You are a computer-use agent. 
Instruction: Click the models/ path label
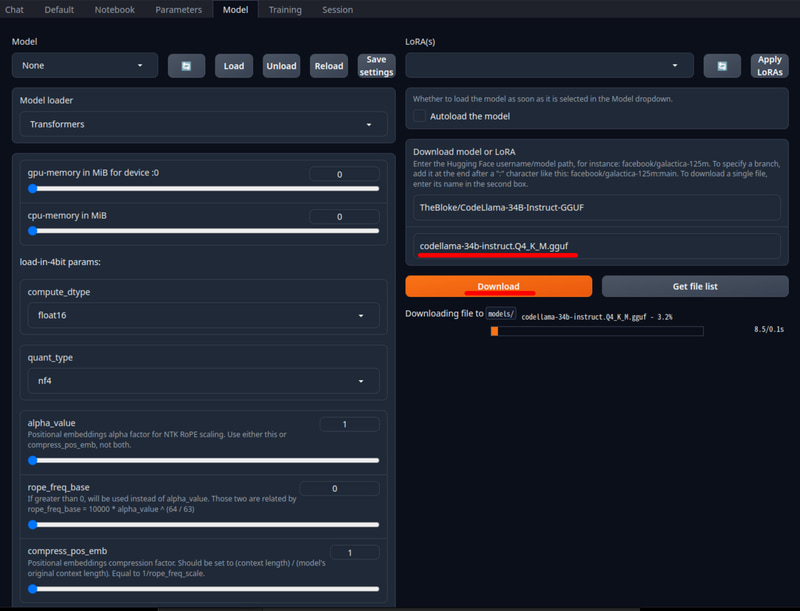pyautogui.click(x=501, y=314)
